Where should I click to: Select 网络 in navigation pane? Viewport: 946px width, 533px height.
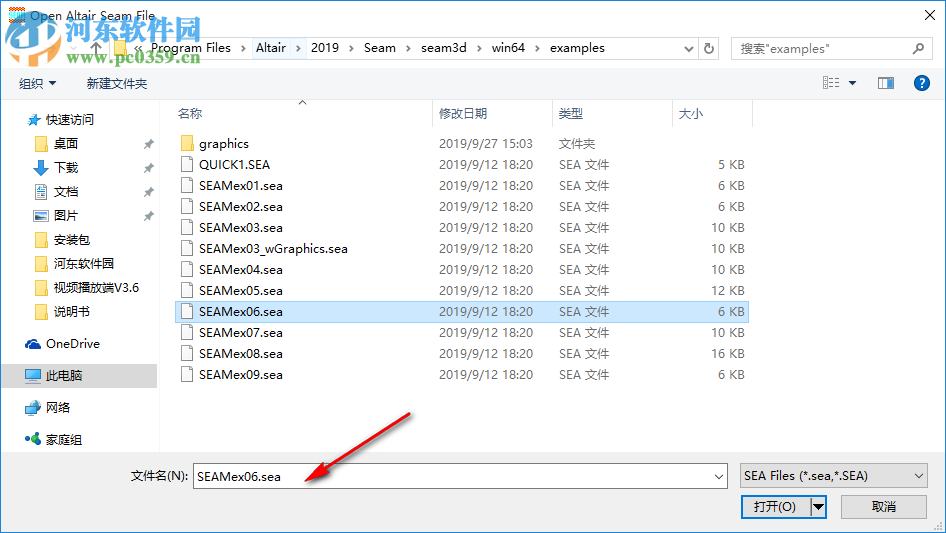tap(58, 407)
